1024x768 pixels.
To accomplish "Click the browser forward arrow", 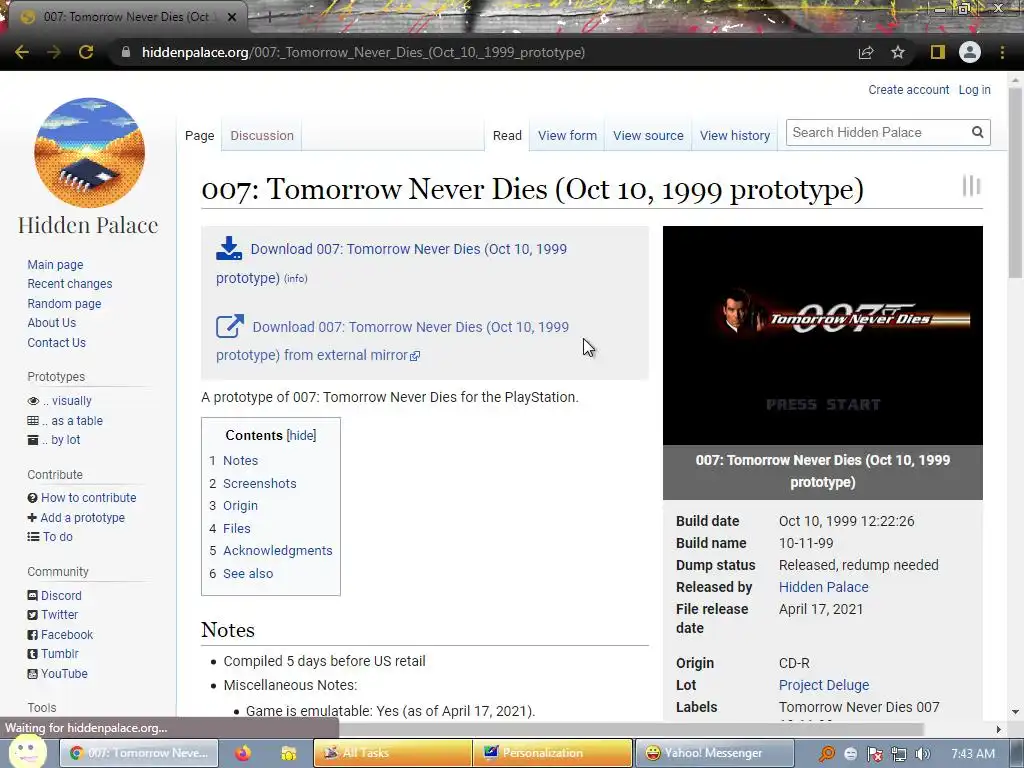I will click(x=54, y=52).
